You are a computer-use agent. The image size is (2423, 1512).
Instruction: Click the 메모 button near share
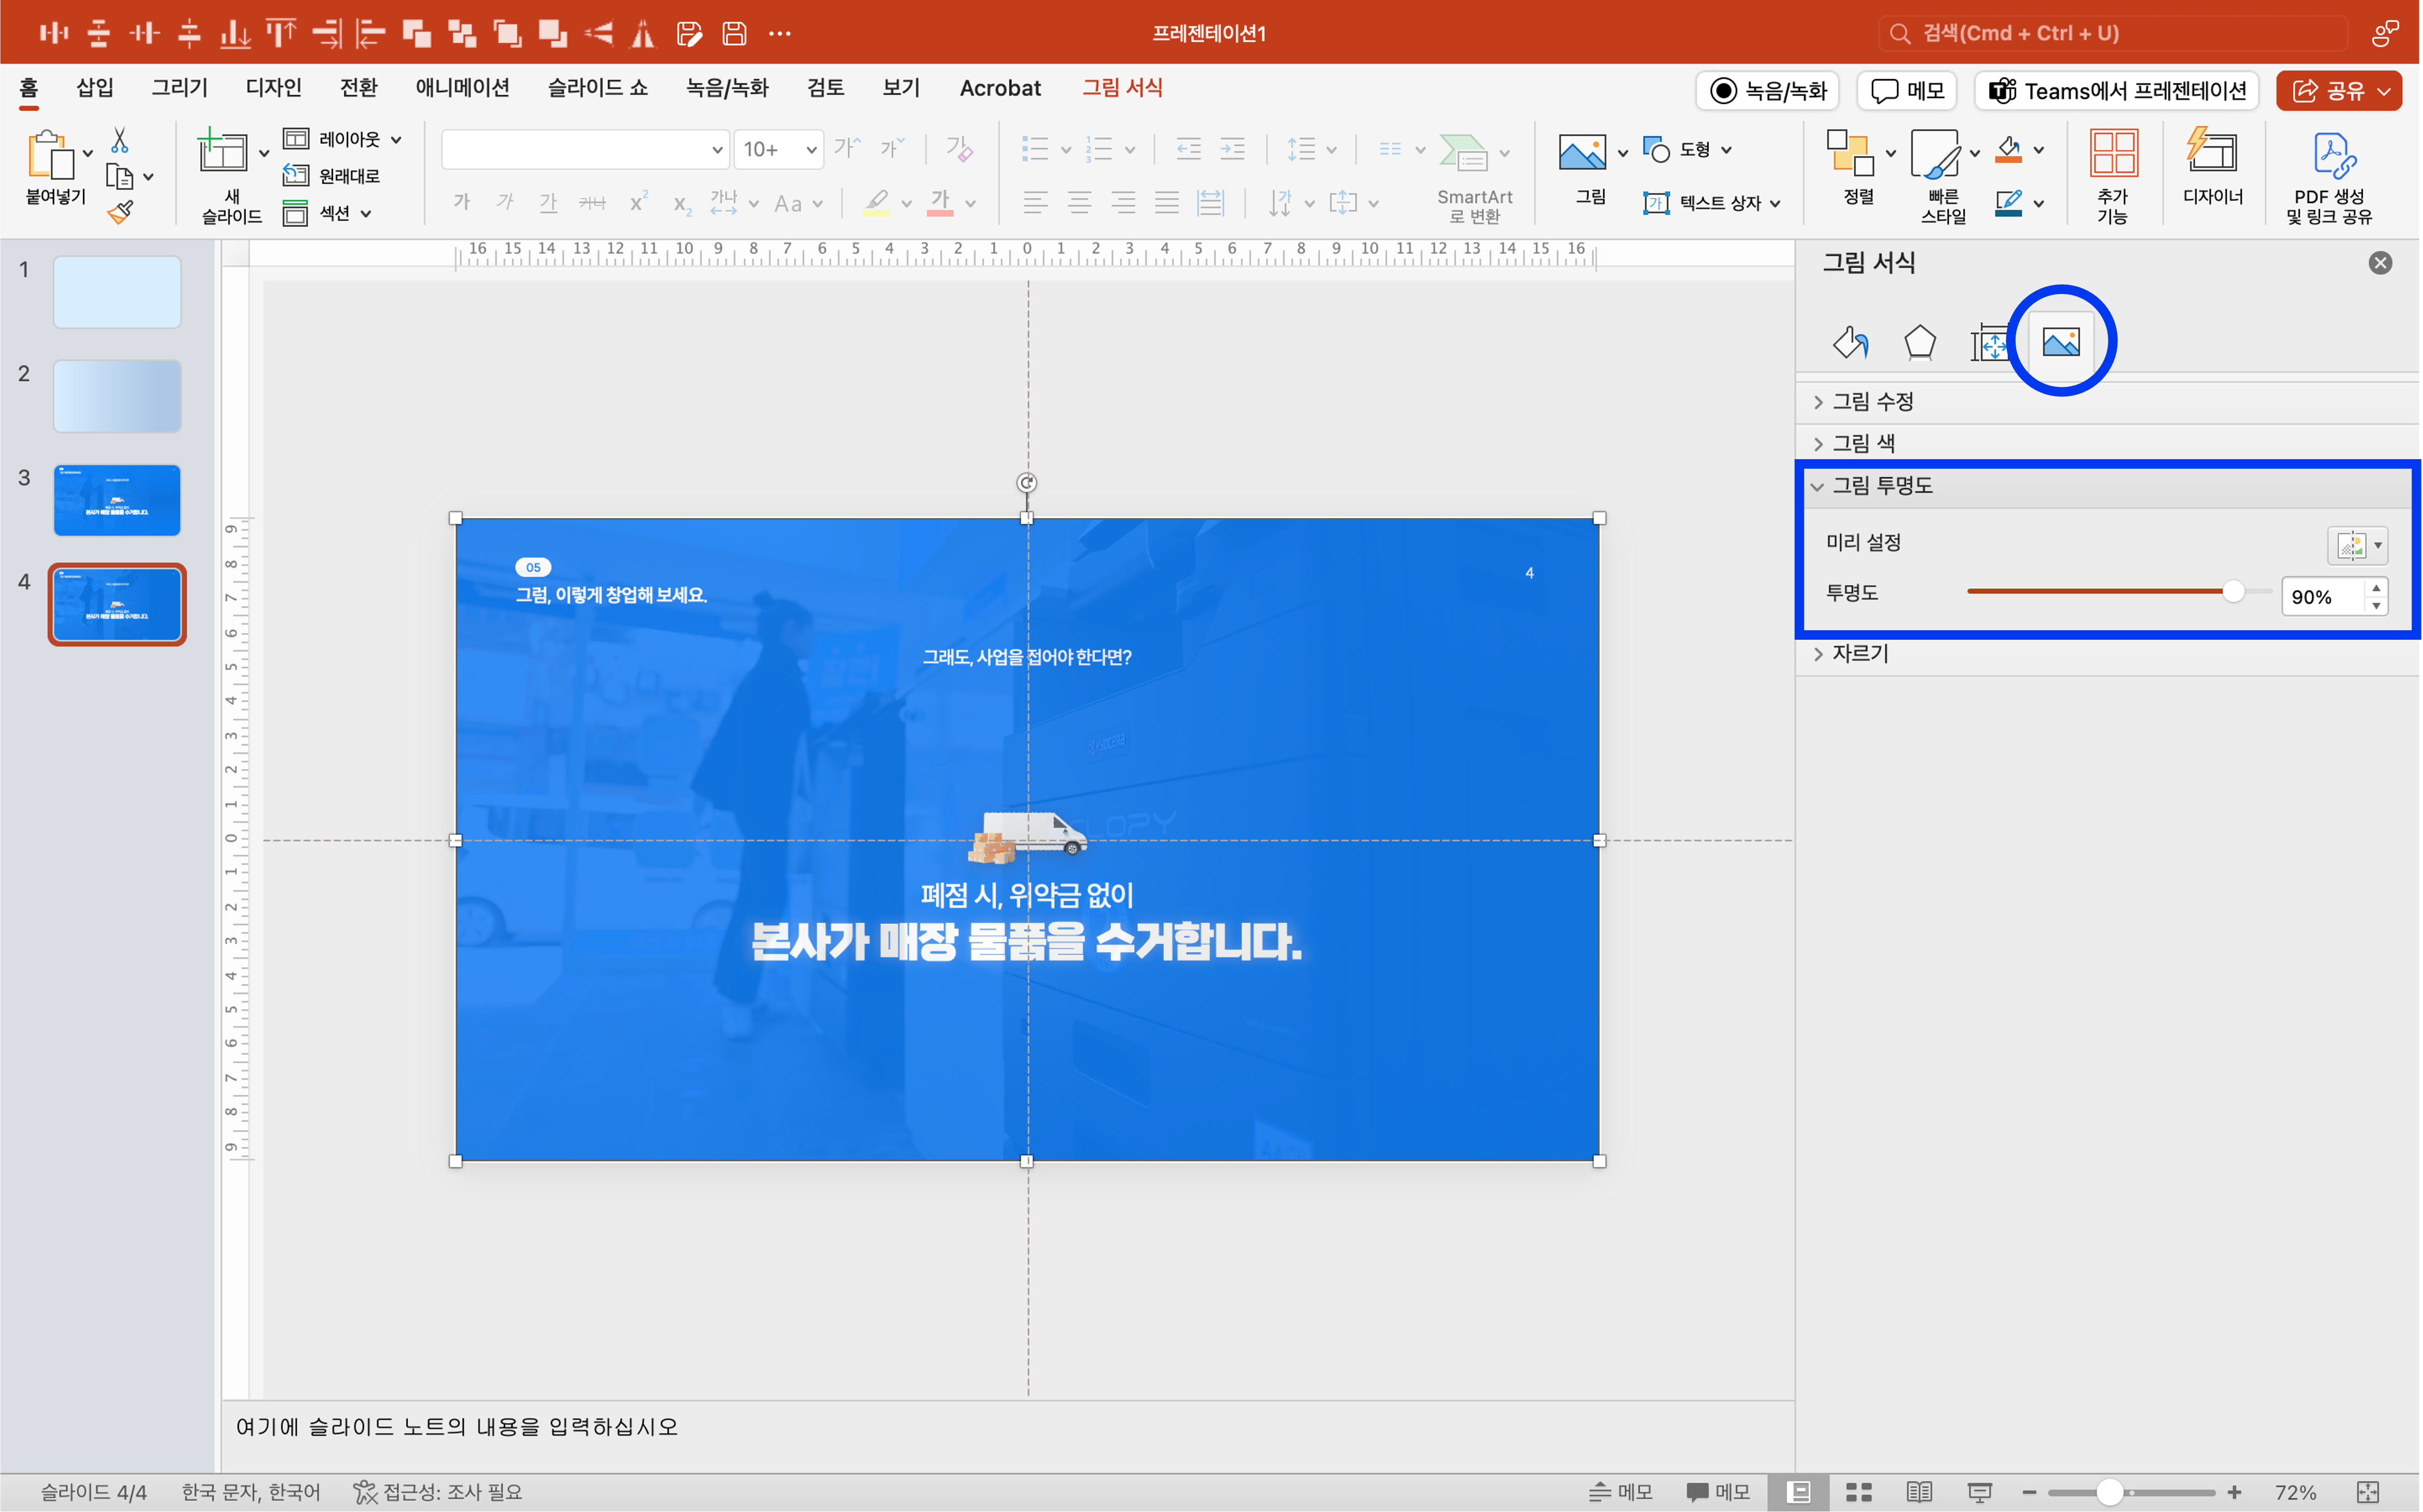point(1907,91)
